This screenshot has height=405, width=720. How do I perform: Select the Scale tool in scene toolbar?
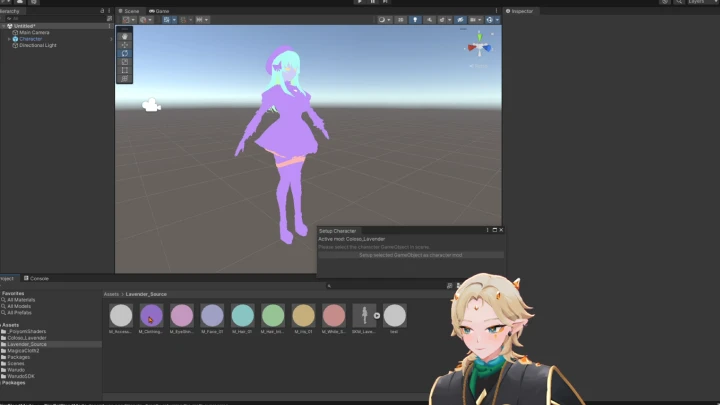(124, 62)
